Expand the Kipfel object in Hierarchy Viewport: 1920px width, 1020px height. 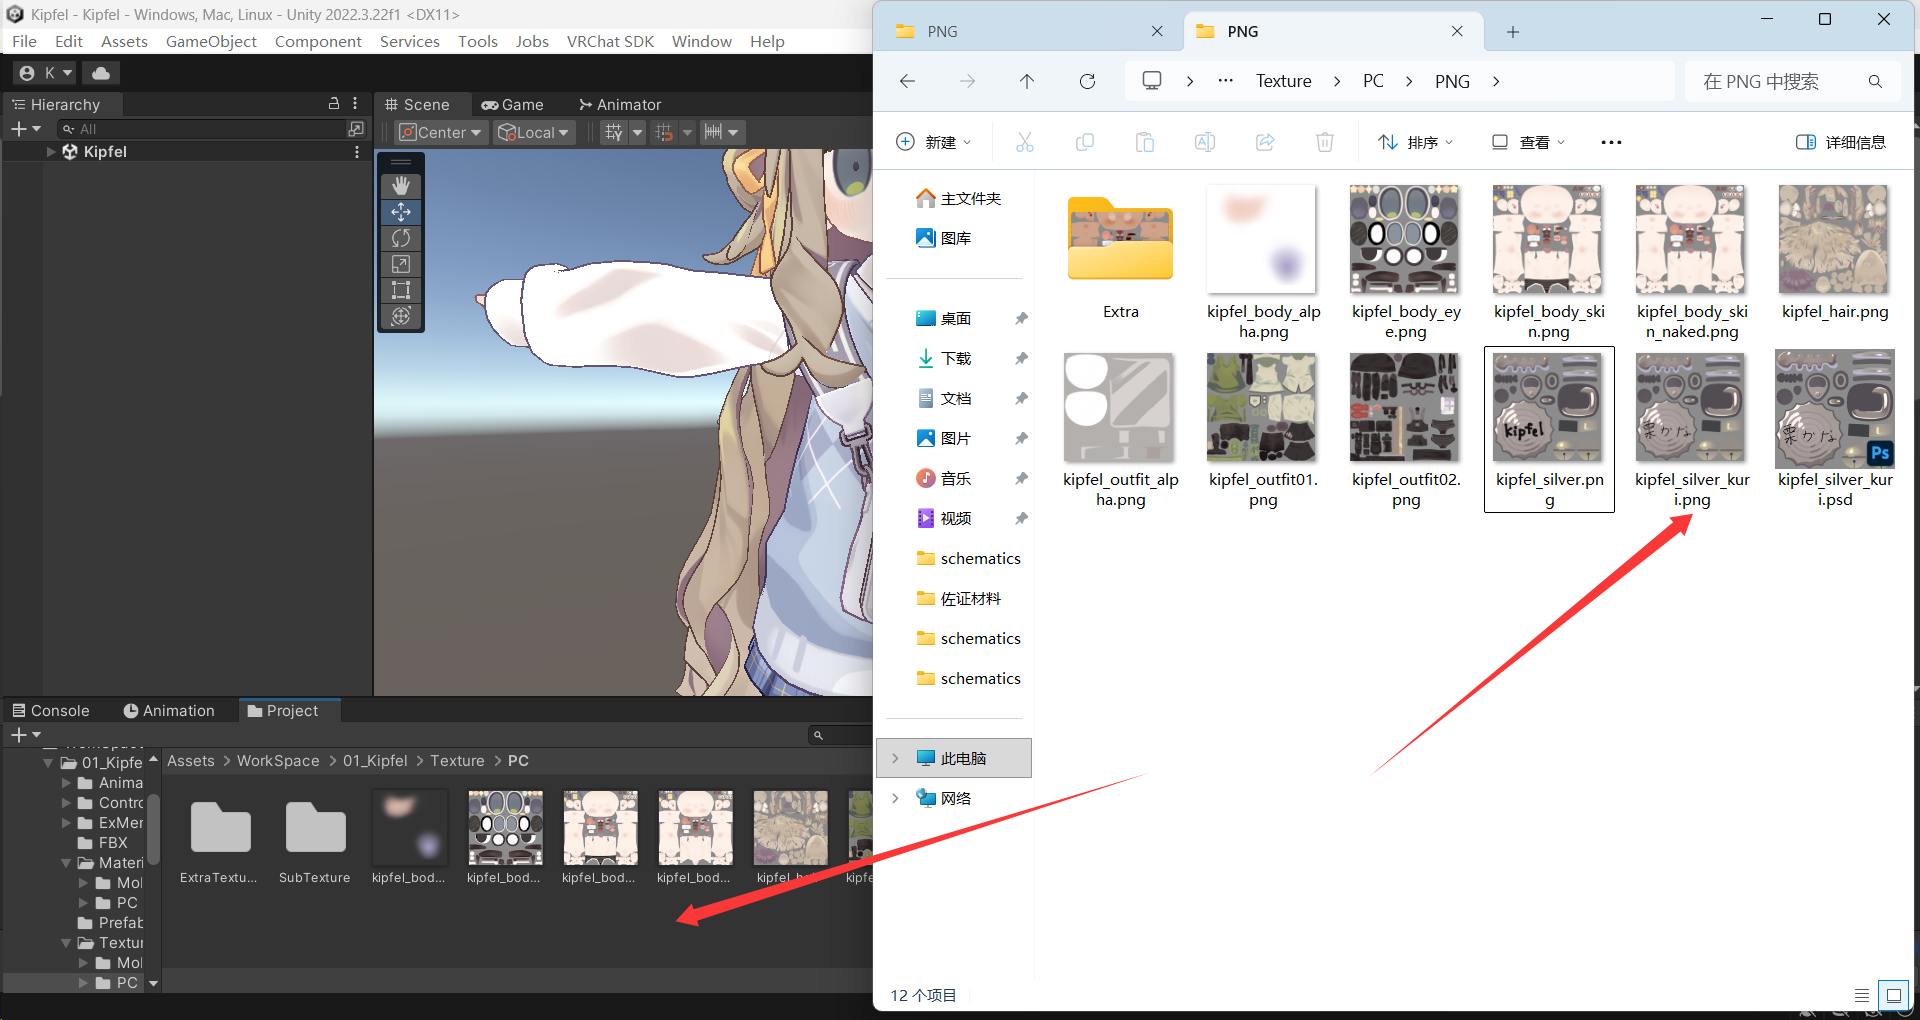(x=51, y=152)
